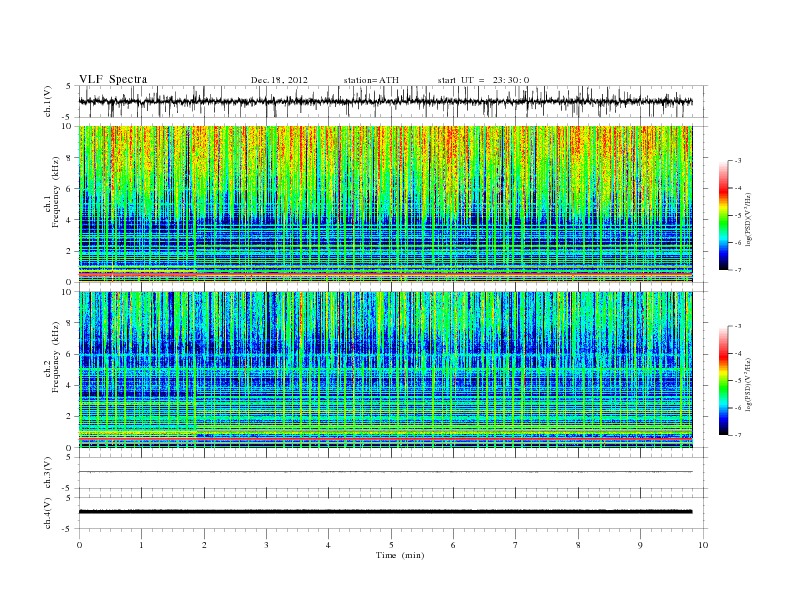
Task: Click the date text "Dec. 18, 2012"
Action: [x=279, y=80]
